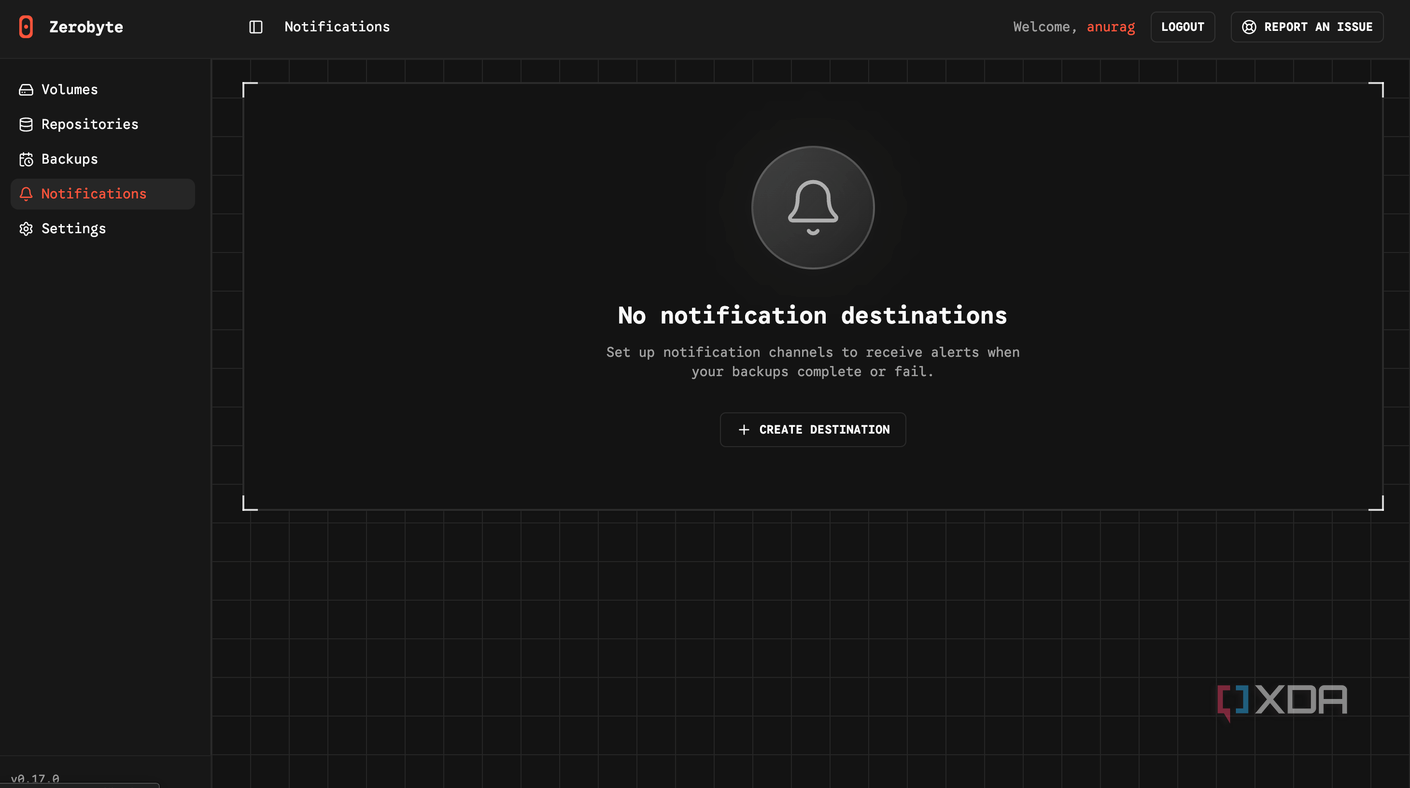Click the Logout button

(x=1183, y=27)
